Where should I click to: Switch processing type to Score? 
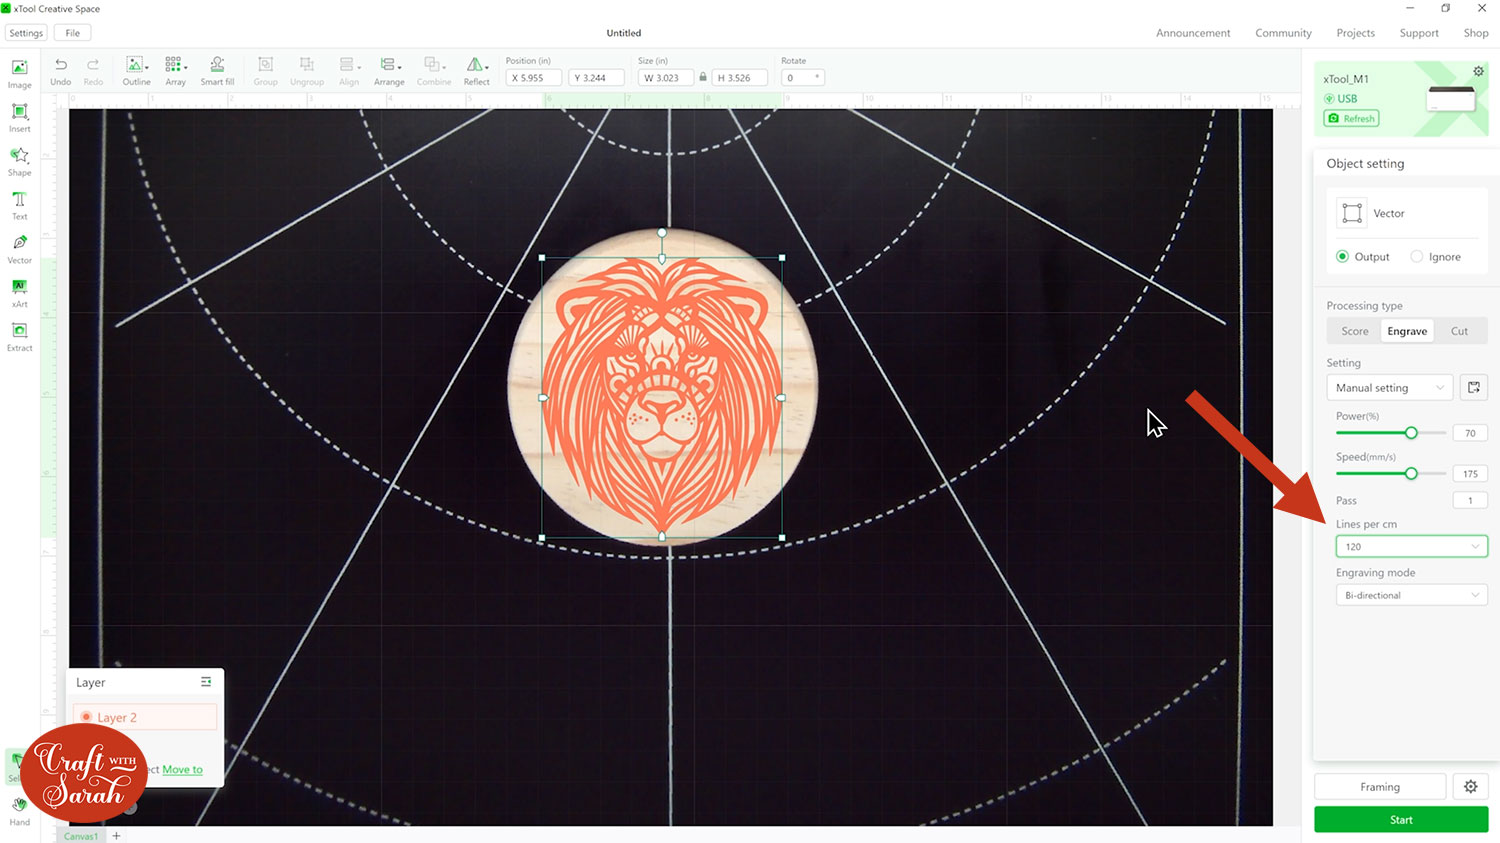(x=1355, y=331)
